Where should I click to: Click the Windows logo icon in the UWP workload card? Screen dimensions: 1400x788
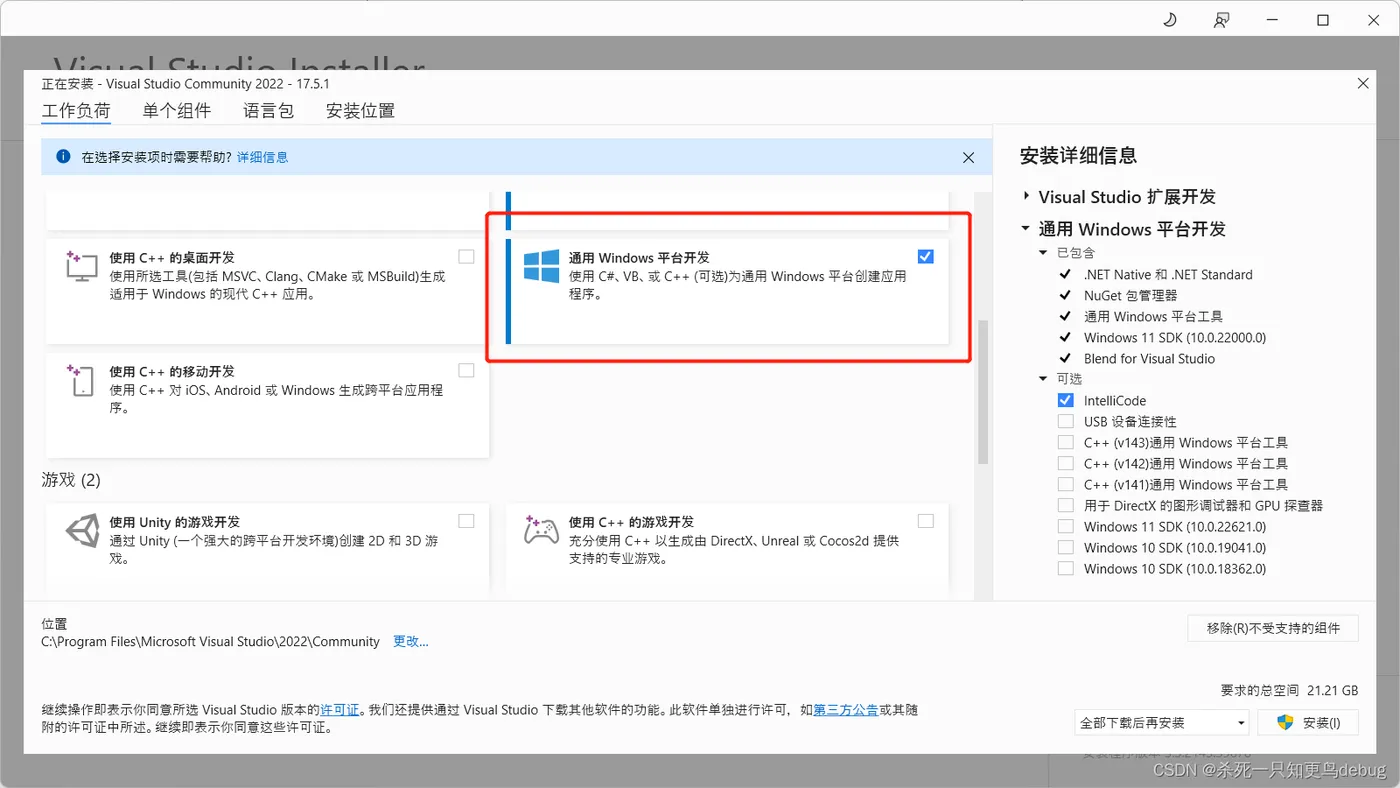541,267
